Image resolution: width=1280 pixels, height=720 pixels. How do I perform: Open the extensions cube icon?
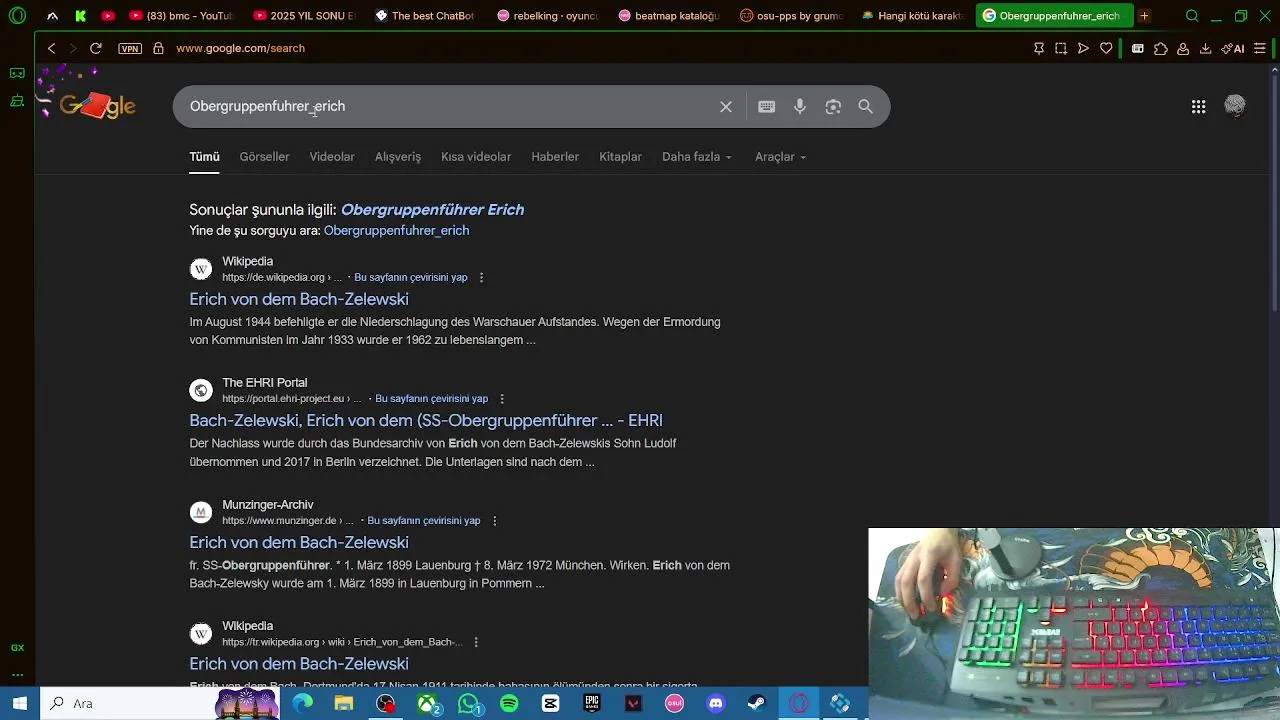[x=1160, y=48]
